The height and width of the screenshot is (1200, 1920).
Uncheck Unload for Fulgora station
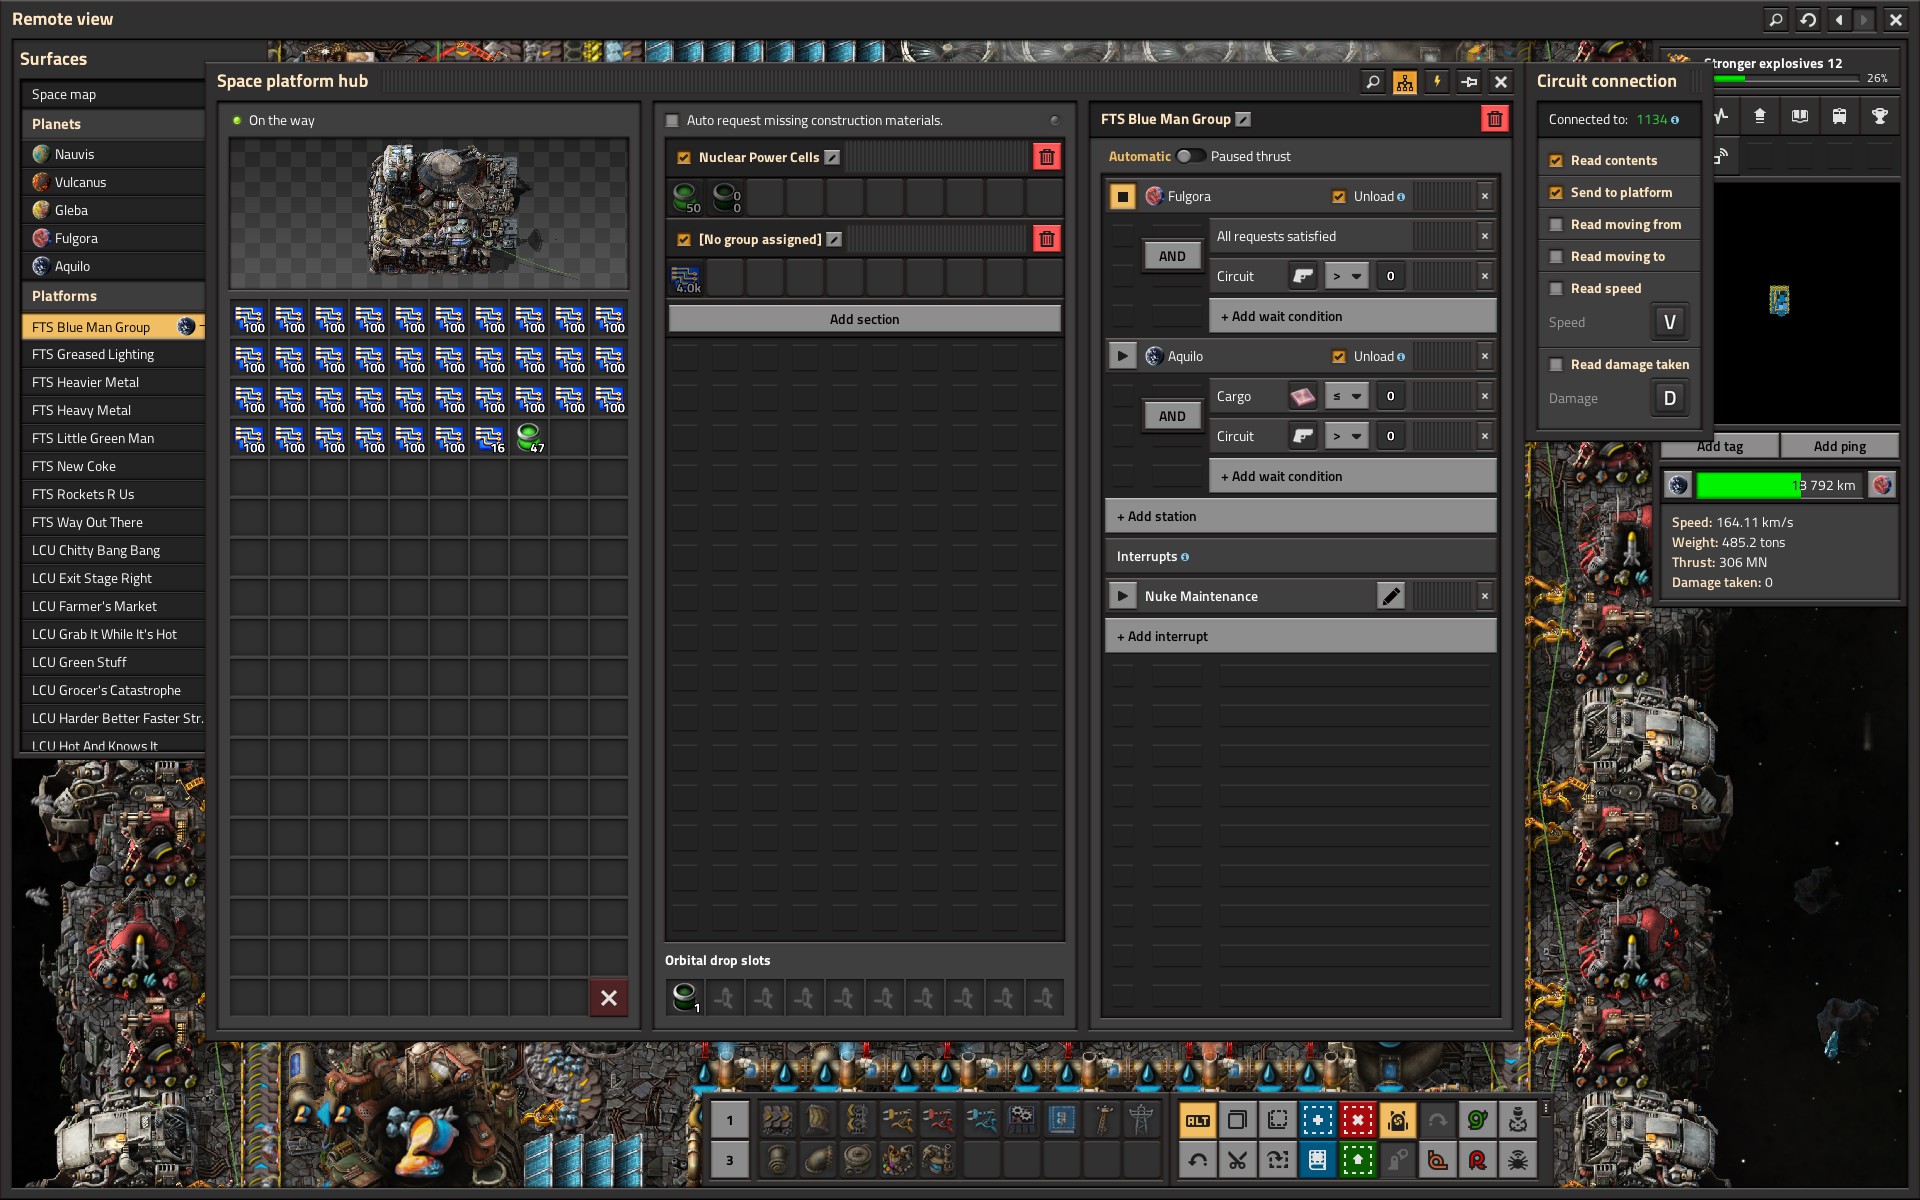(1338, 197)
